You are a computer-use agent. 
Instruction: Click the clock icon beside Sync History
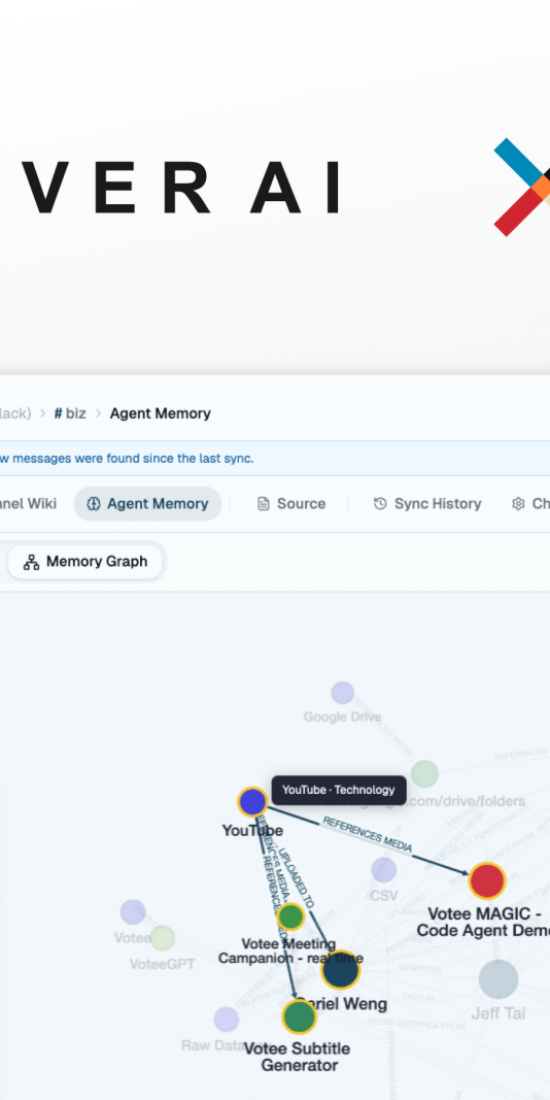point(380,504)
